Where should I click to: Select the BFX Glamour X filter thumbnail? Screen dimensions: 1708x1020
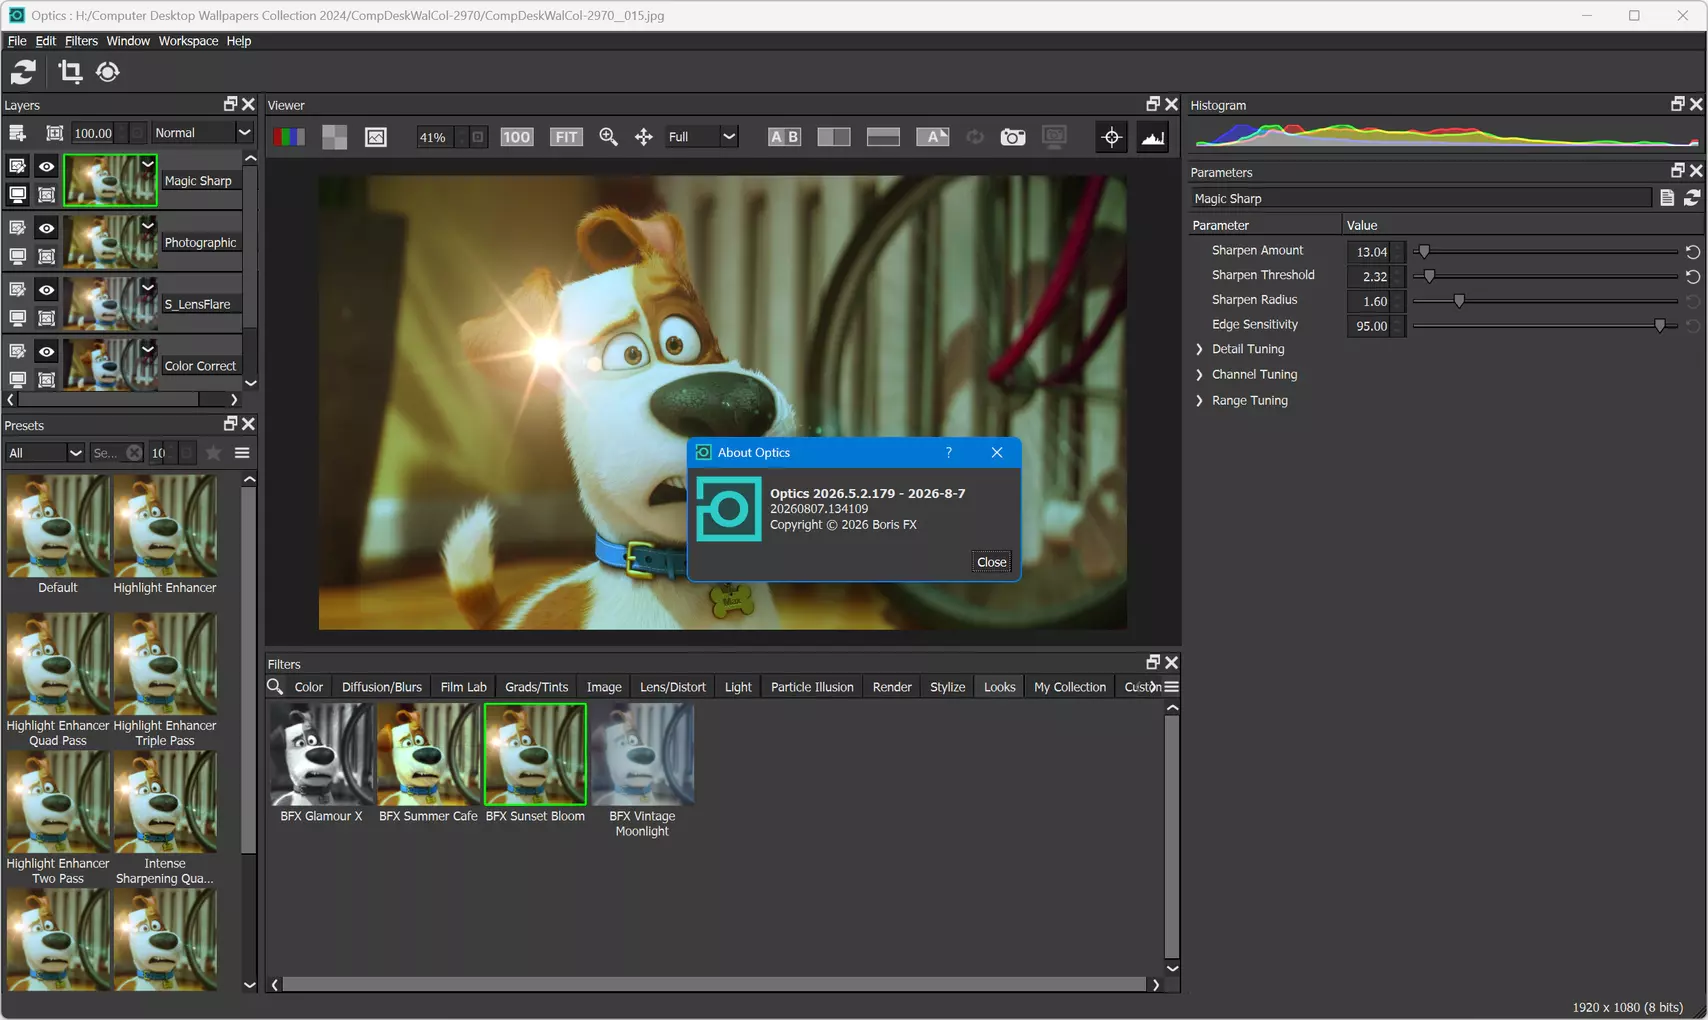[x=321, y=754]
